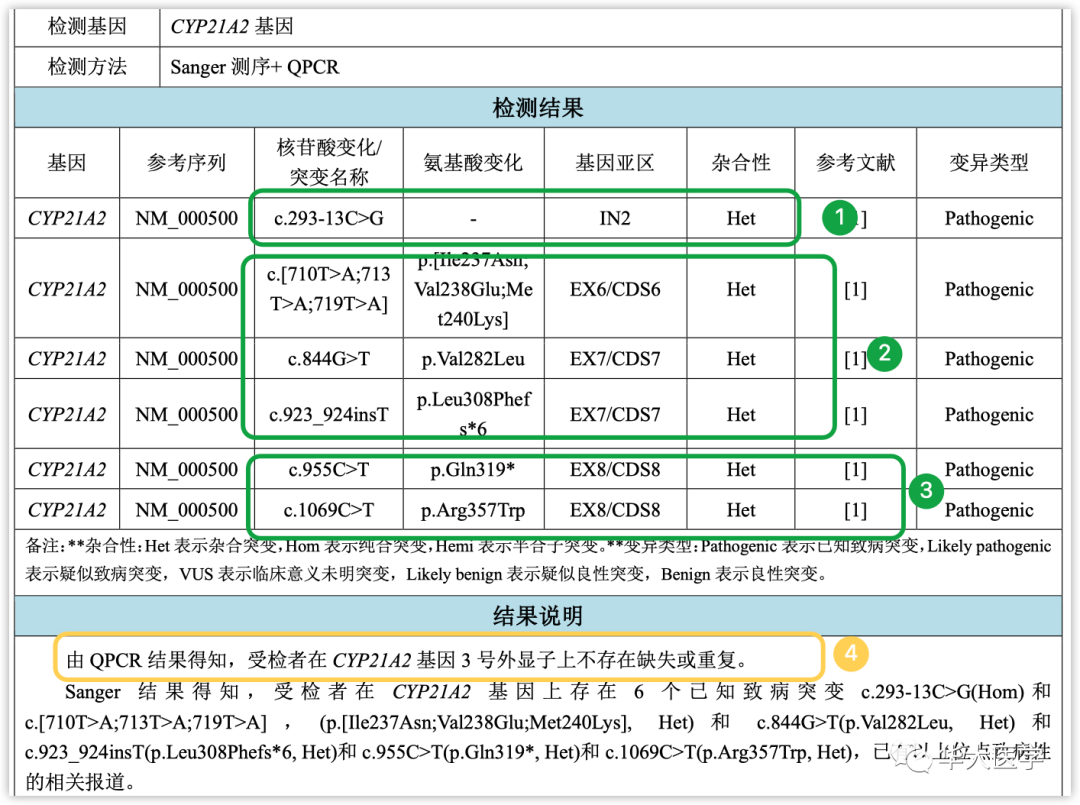Click reference [1] in the c.955C>T row
Viewport: 1080px width, 805px height.
point(855,470)
